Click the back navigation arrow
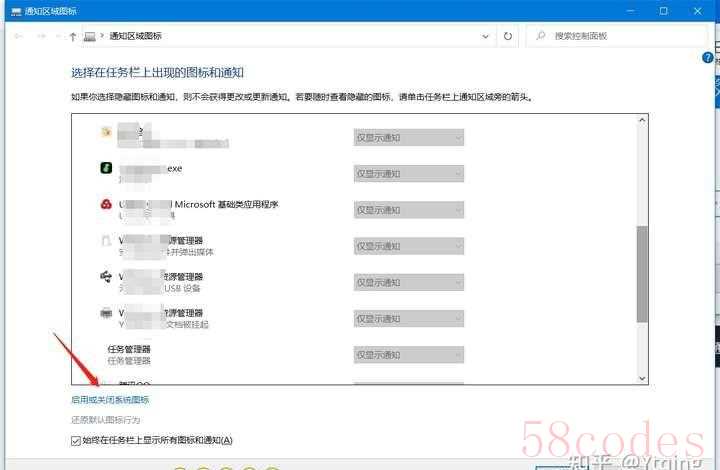 (x=19, y=36)
